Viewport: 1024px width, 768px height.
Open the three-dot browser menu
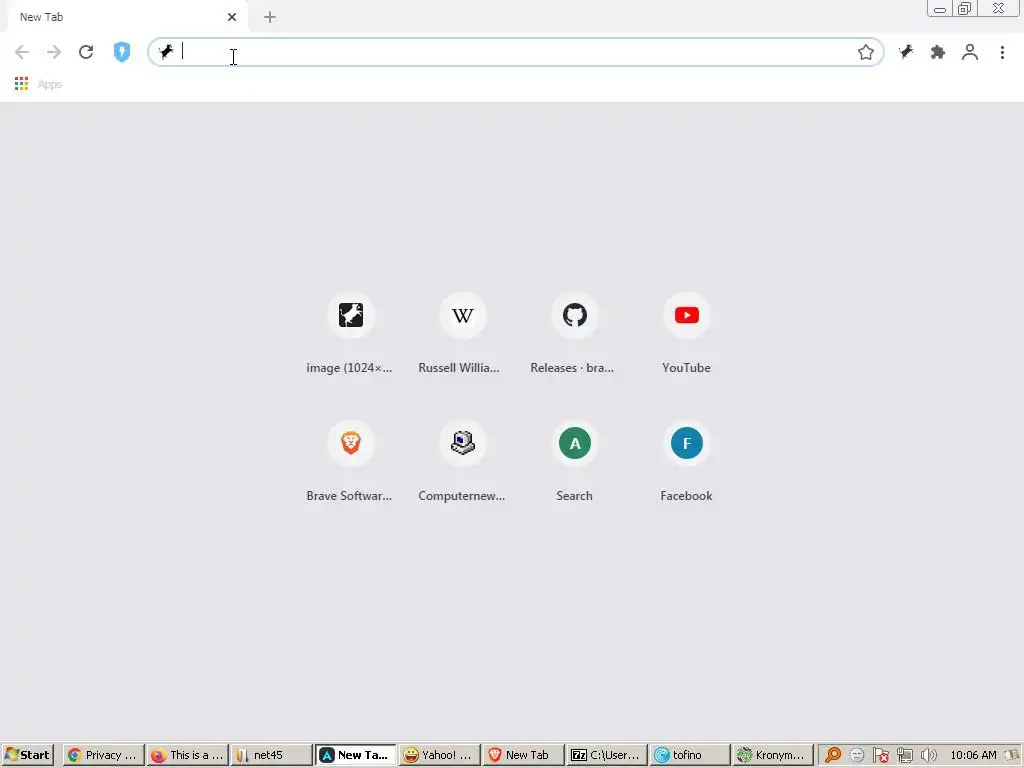1002,52
